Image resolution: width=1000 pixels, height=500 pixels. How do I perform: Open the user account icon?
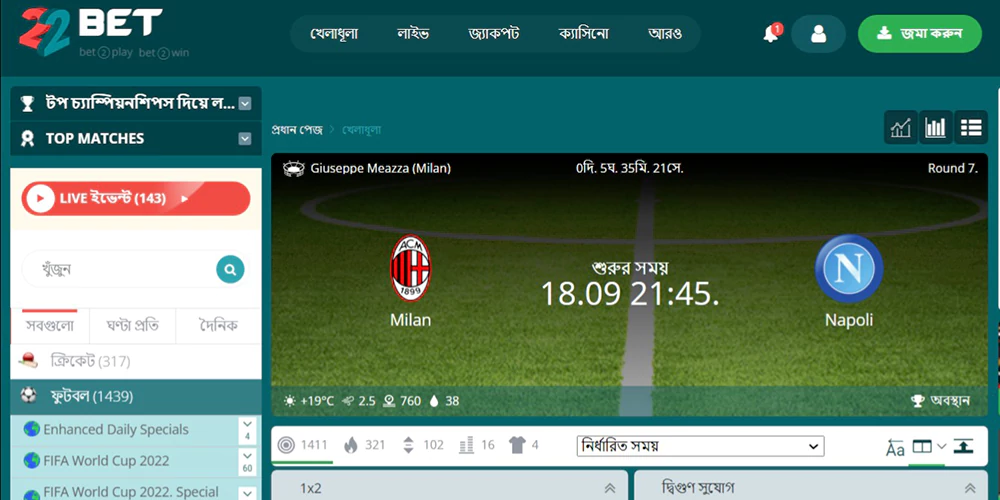point(818,34)
